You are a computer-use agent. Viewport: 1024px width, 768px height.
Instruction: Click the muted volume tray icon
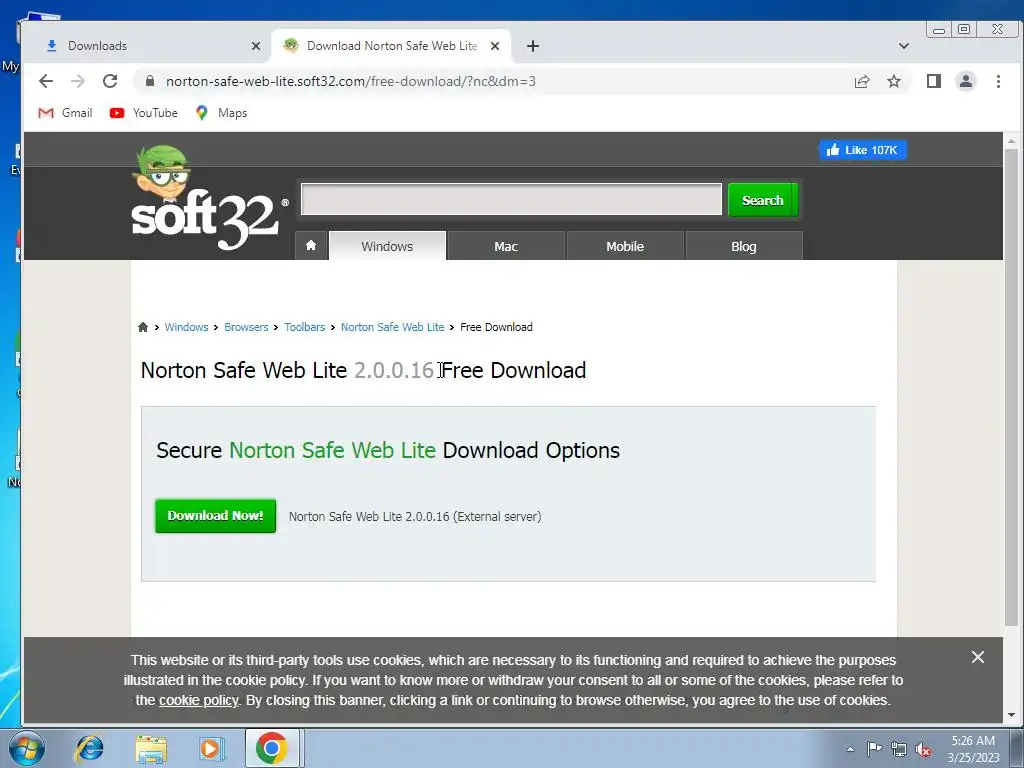point(923,750)
